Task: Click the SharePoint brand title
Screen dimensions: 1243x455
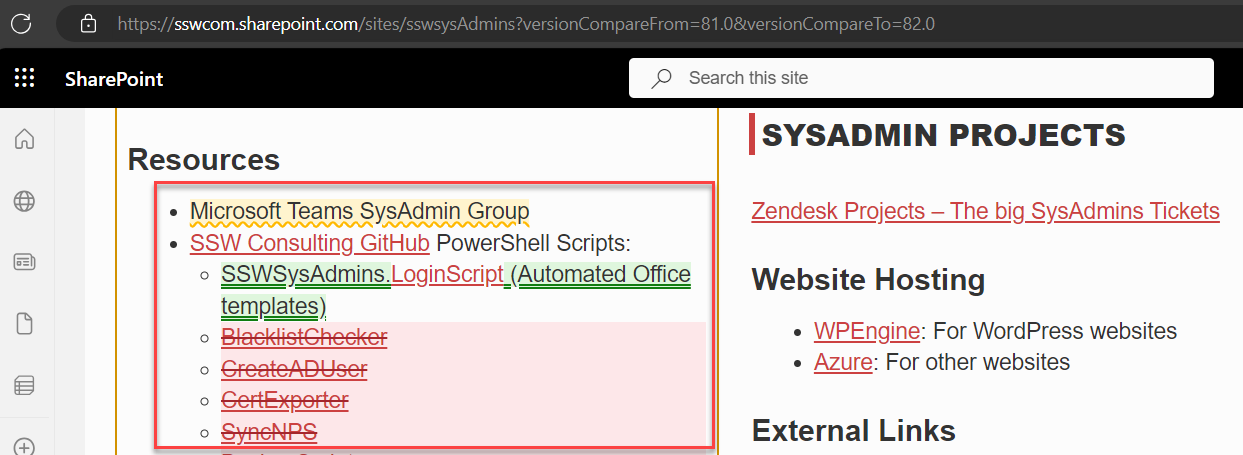Action: point(114,79)
